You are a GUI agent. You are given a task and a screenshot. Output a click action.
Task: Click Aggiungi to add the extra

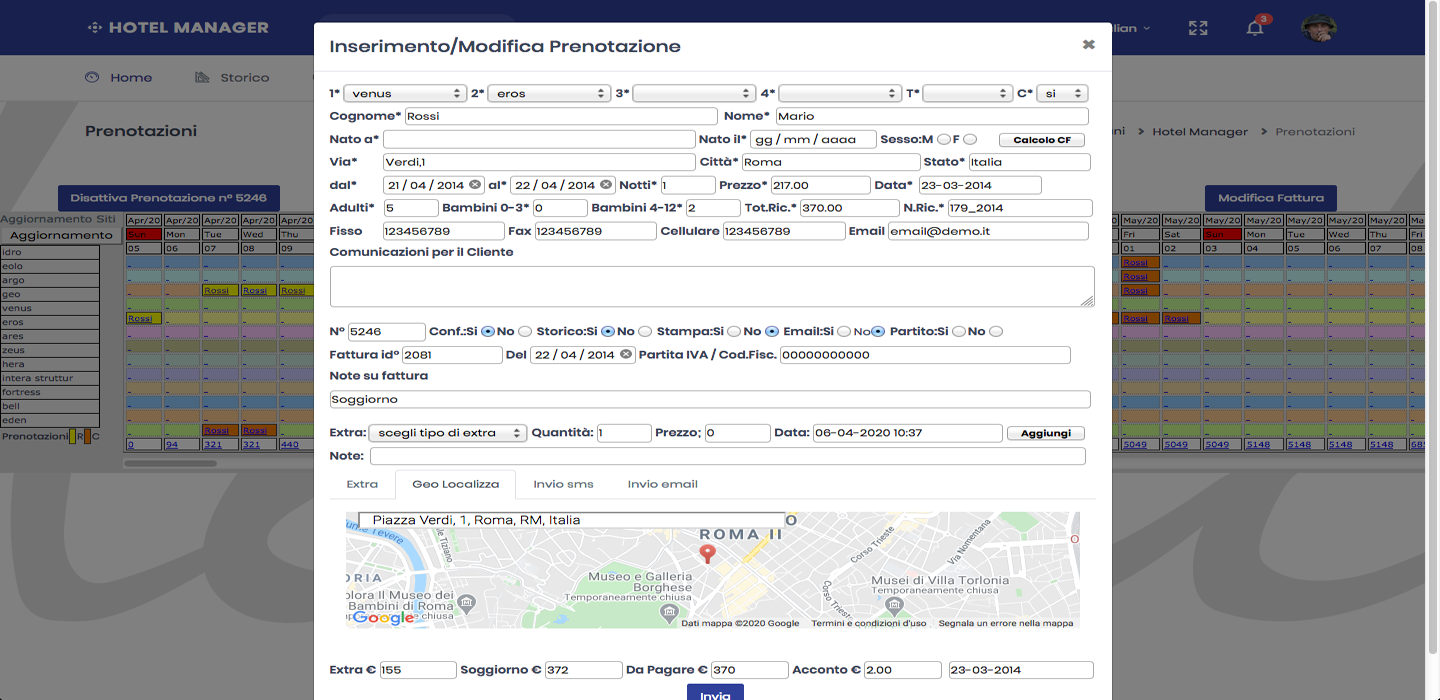pos(1046,433)
